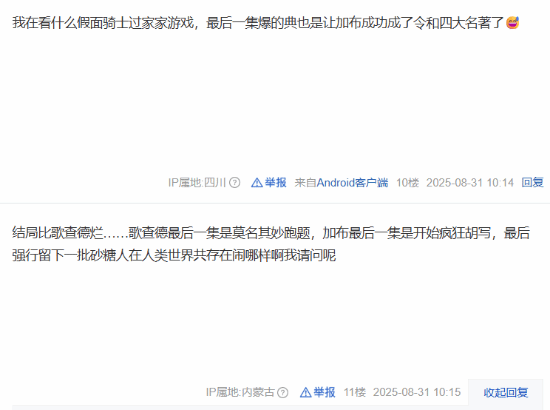Click the IP属地:内蒙古 location text
The width and height of the screenshot is (550, 410).
pyautogui.click(x=240, y=392)
